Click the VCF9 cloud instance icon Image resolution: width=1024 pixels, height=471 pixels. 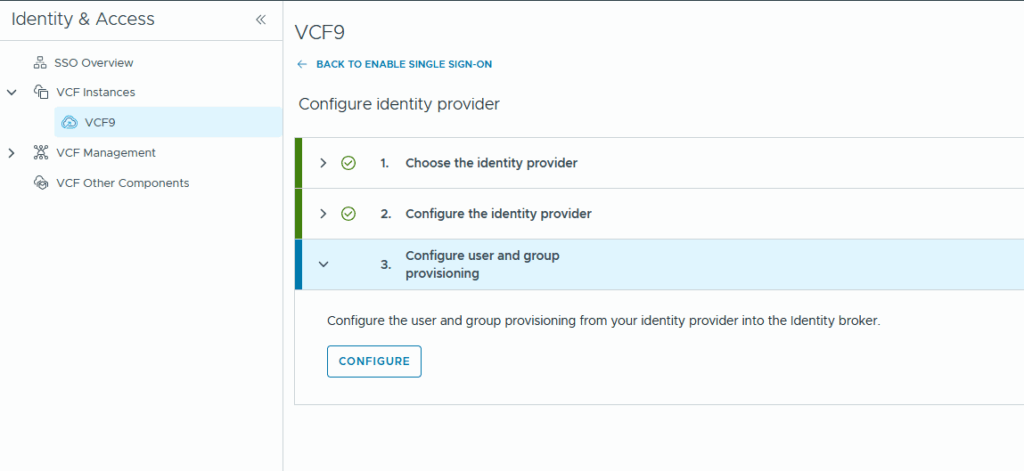pos(69,122)
